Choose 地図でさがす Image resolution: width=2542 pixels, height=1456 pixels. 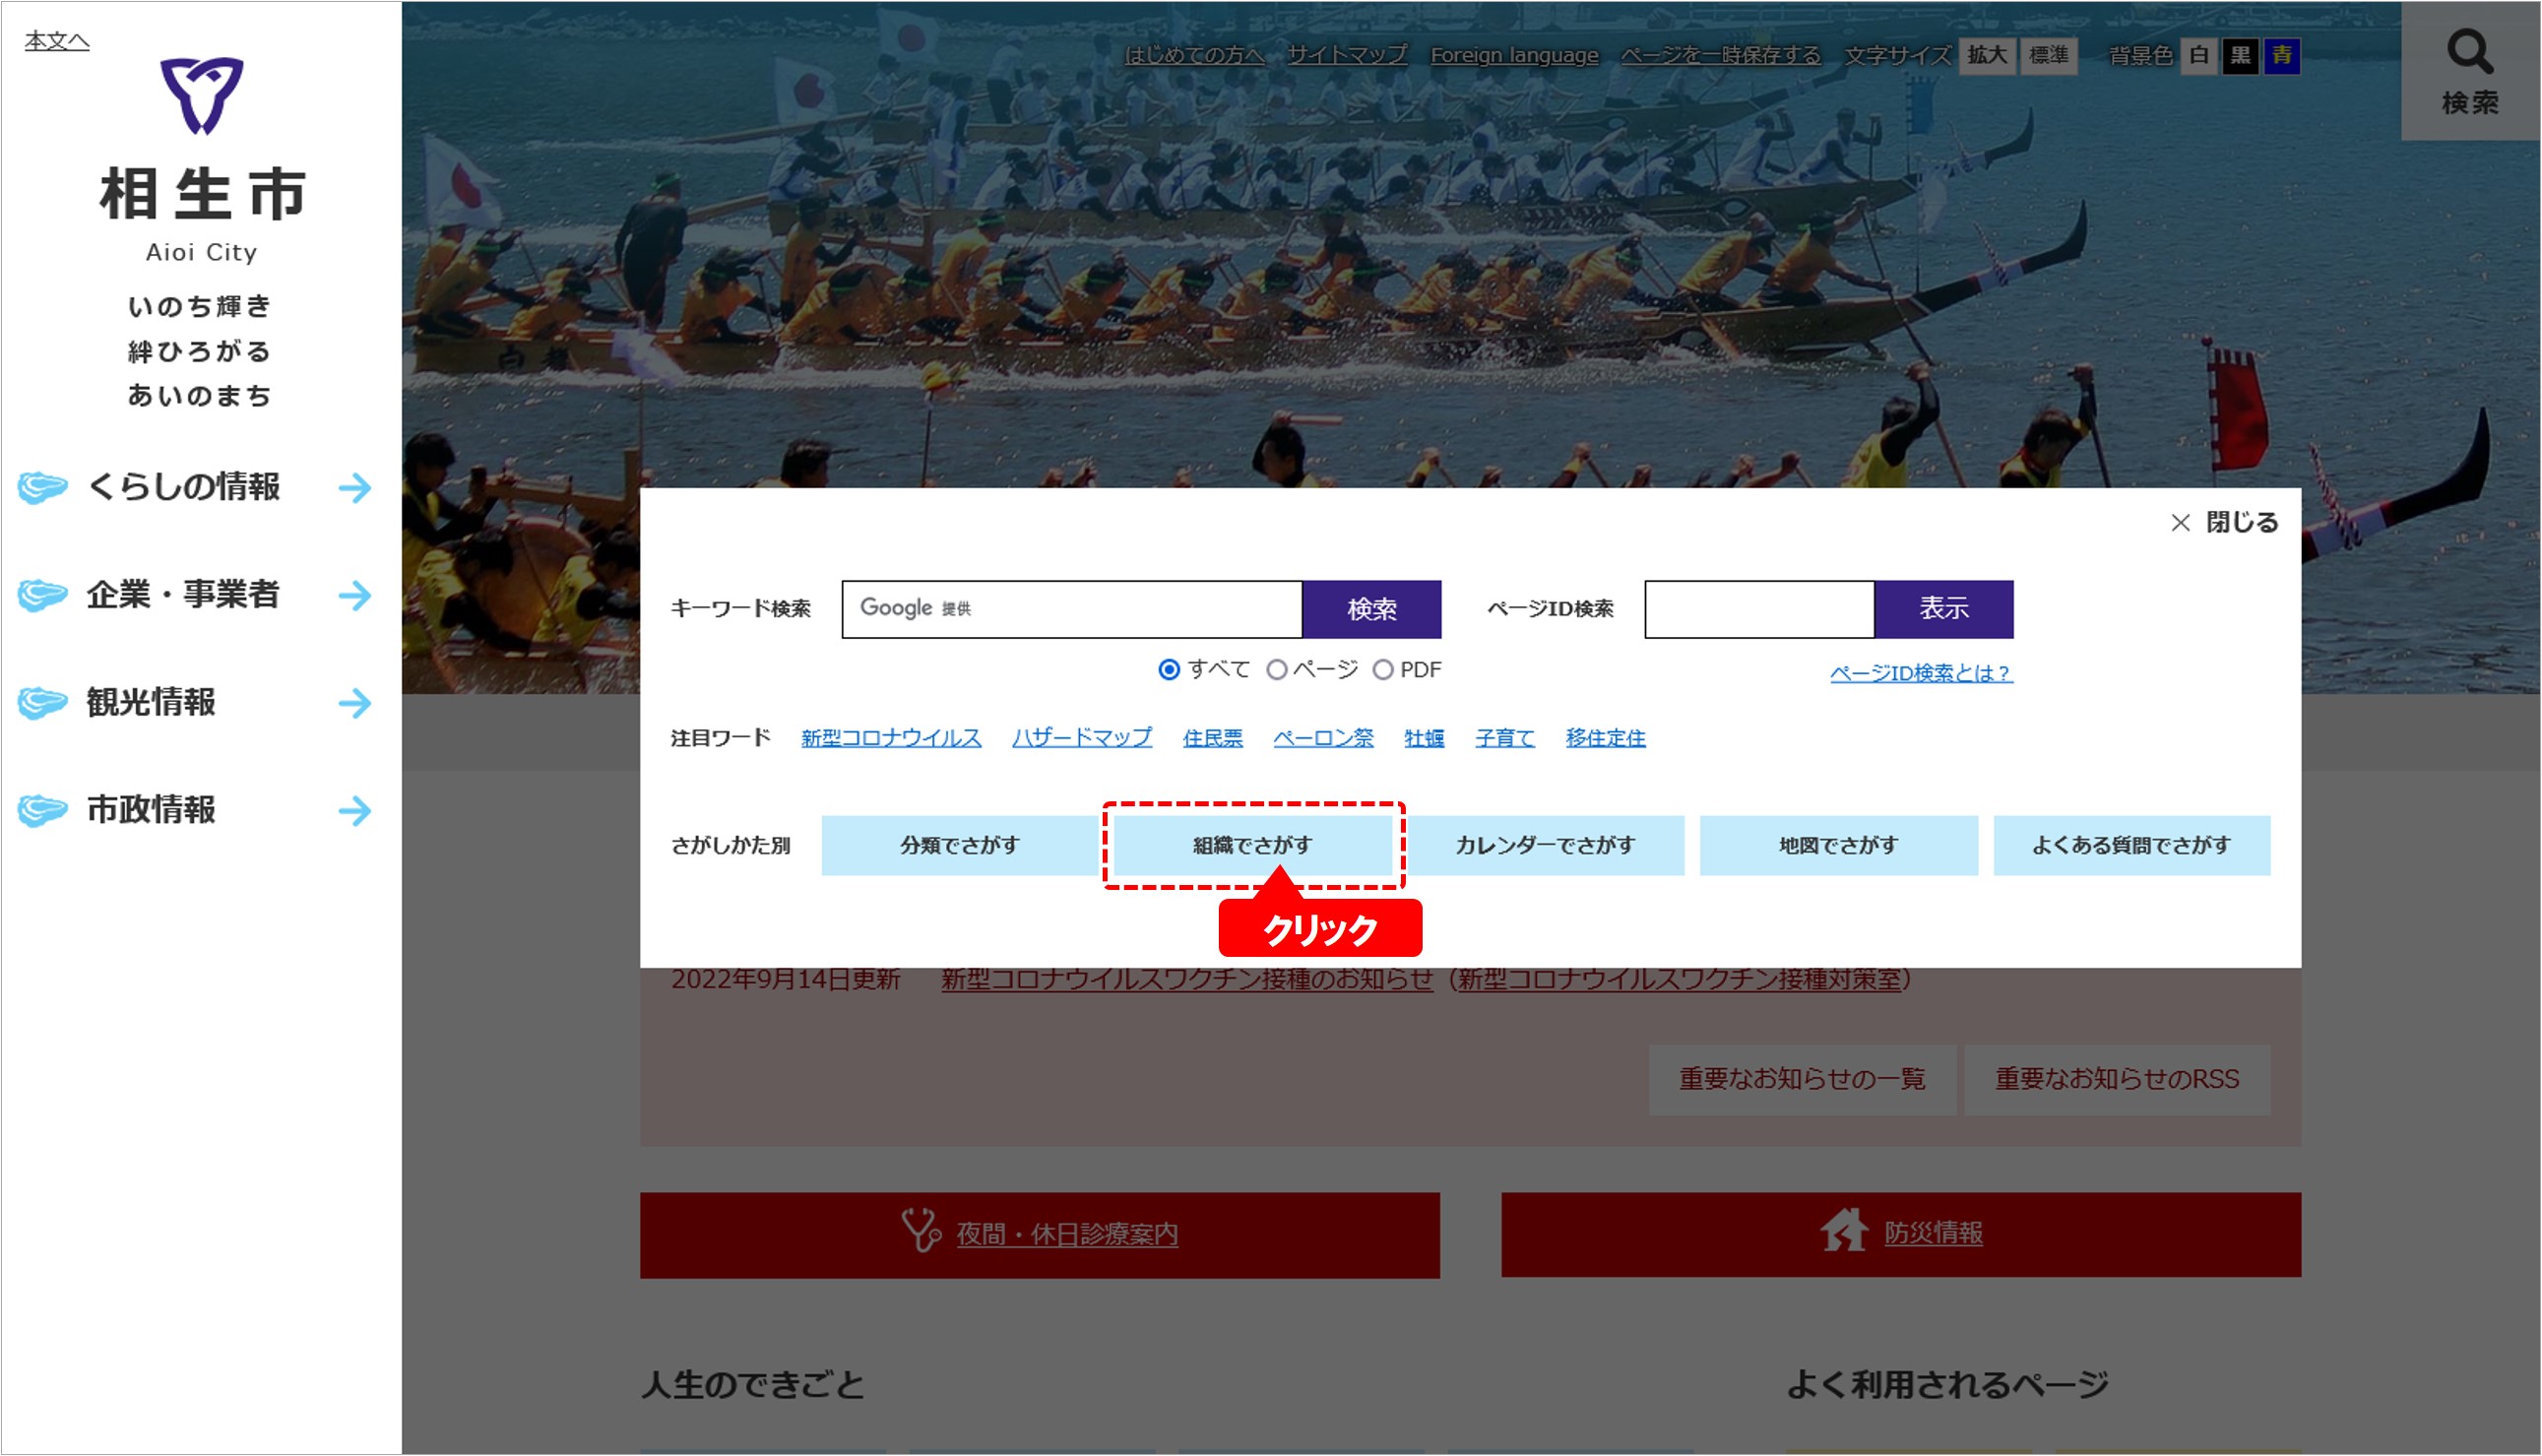point(1839,846)
